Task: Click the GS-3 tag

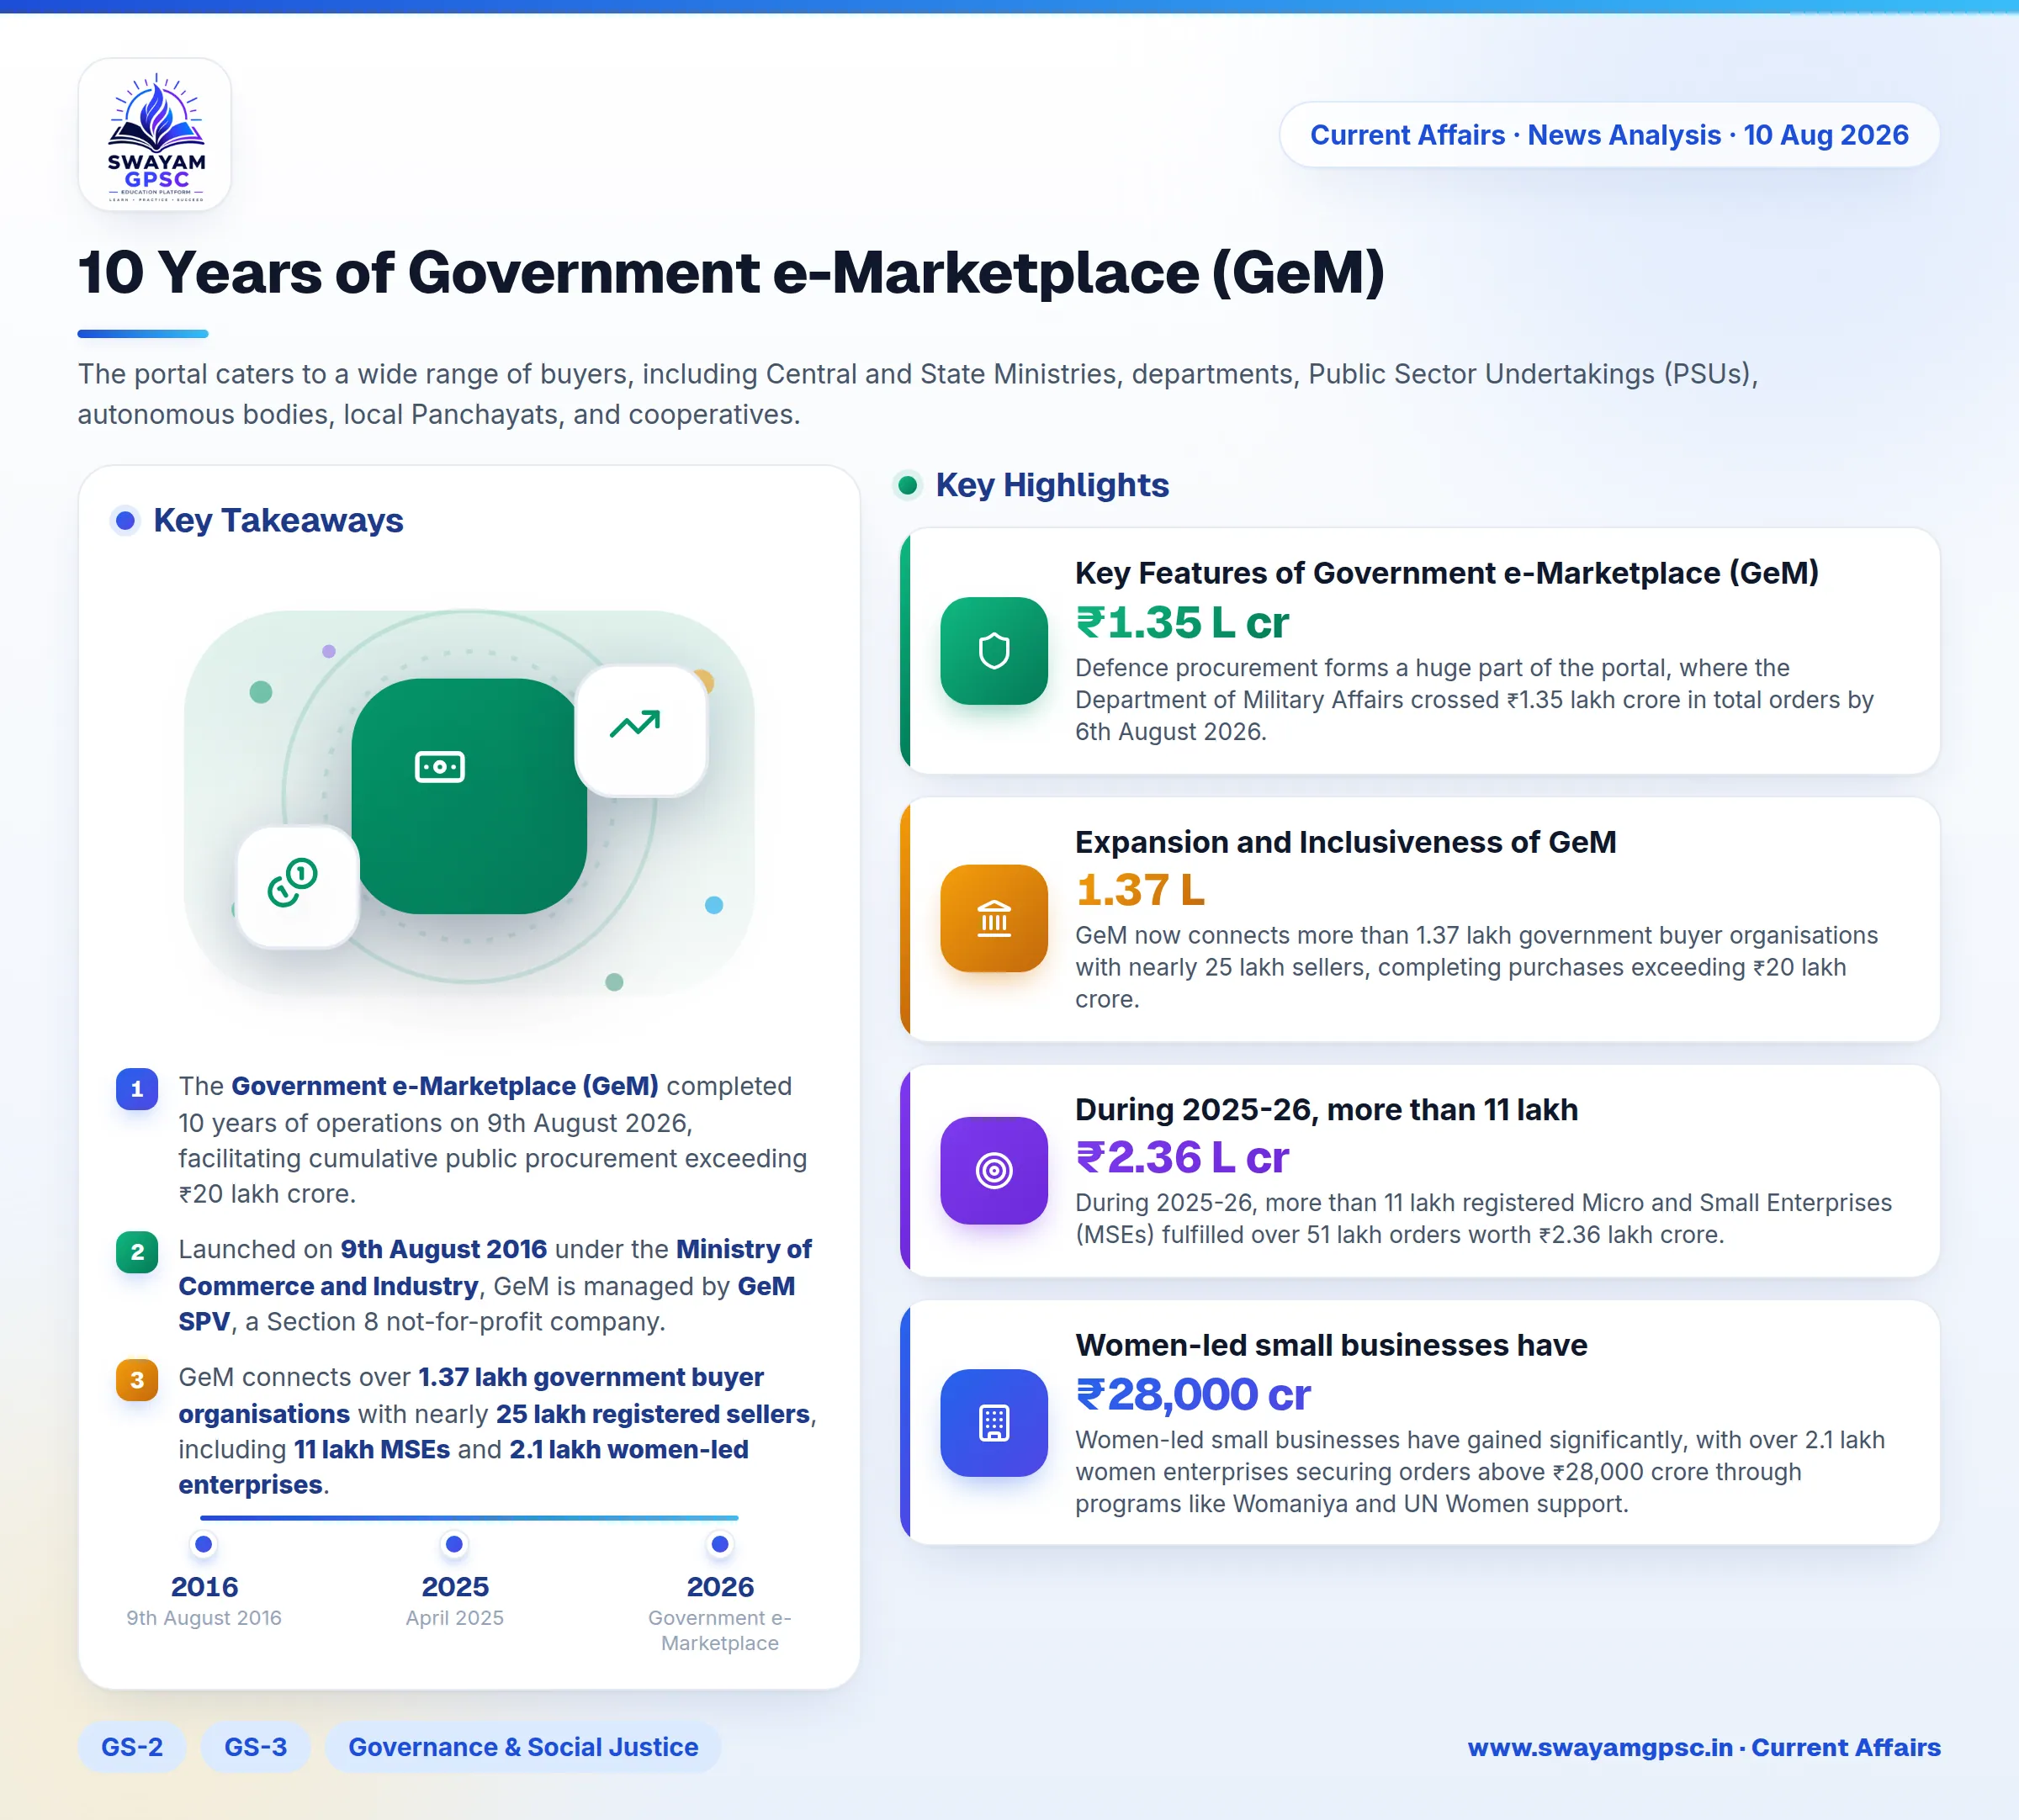Action: click(x=255, y=1747)
